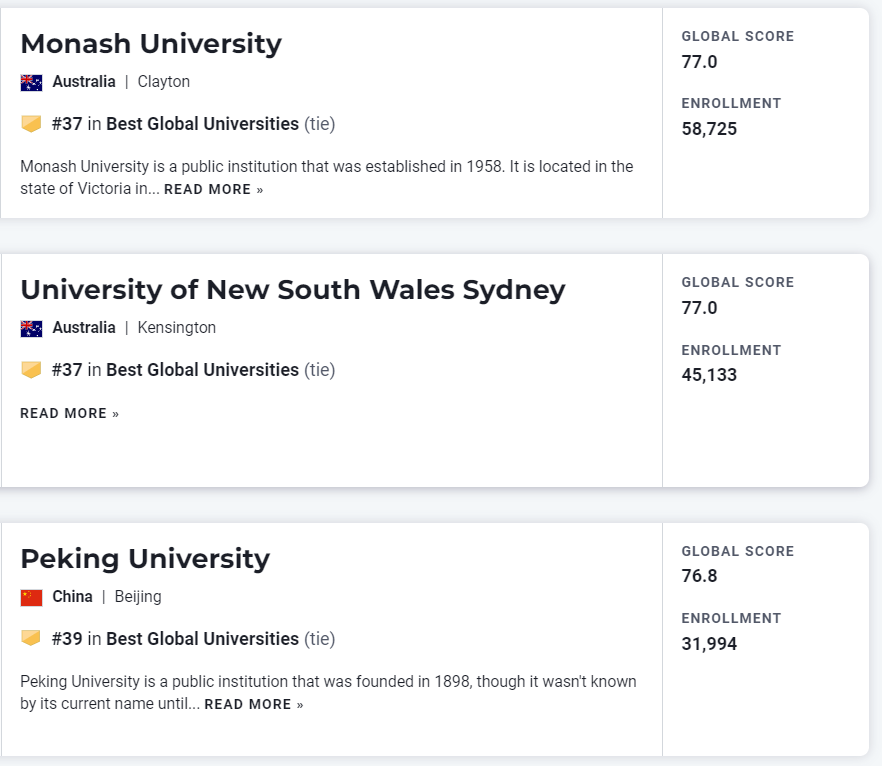
Task: Click the ranking badge icon next to Monash #37
Action: (31, 124)
